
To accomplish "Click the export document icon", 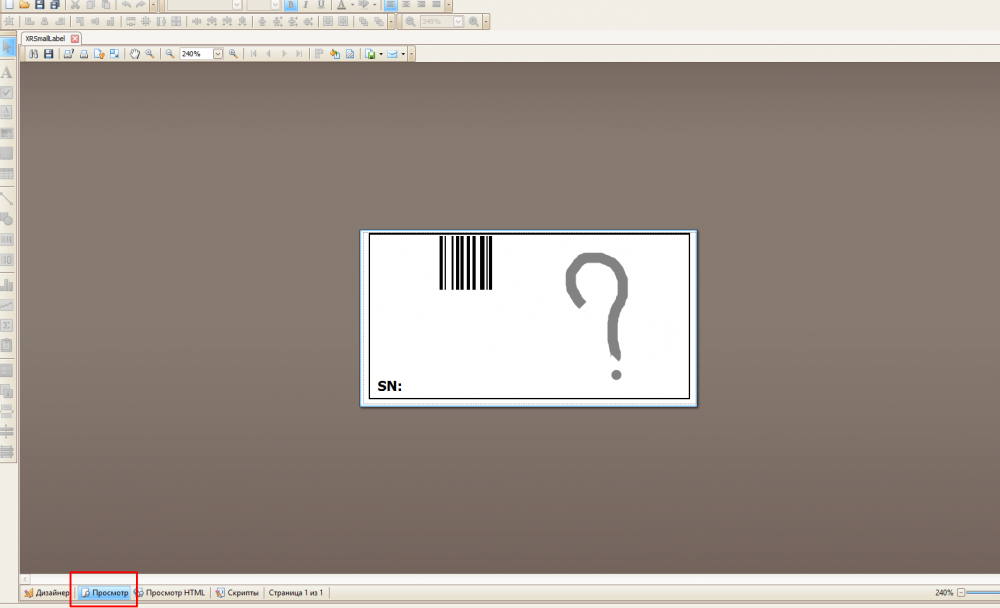I will pyautogui.click(x=370, y=54).
